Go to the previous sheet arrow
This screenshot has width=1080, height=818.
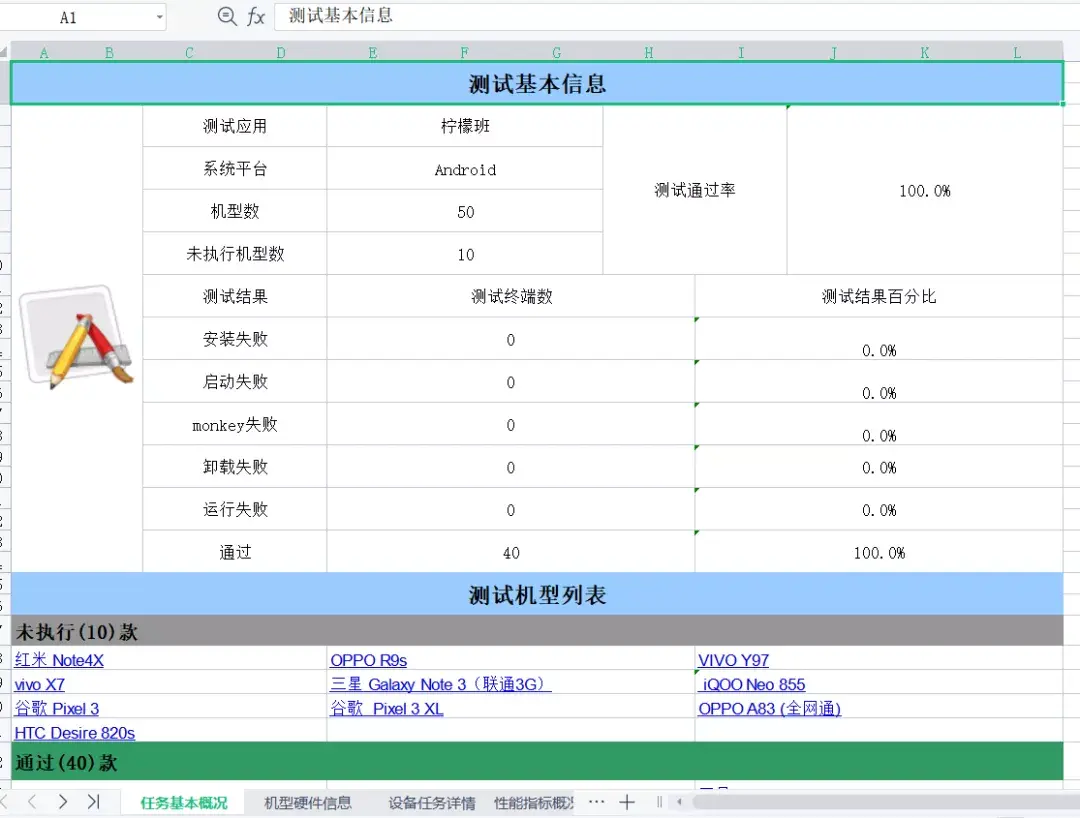pyautogui.click(x=32, y=801)
